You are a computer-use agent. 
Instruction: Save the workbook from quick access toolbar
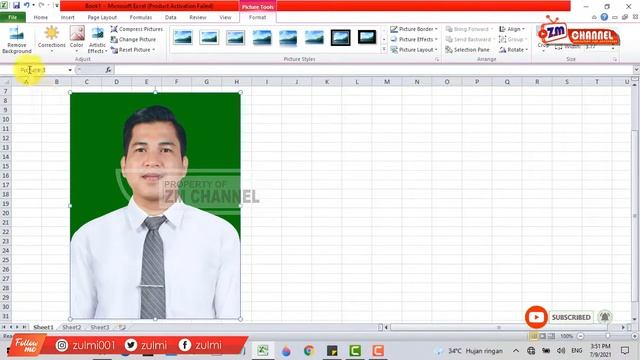[x=16, y=5]
